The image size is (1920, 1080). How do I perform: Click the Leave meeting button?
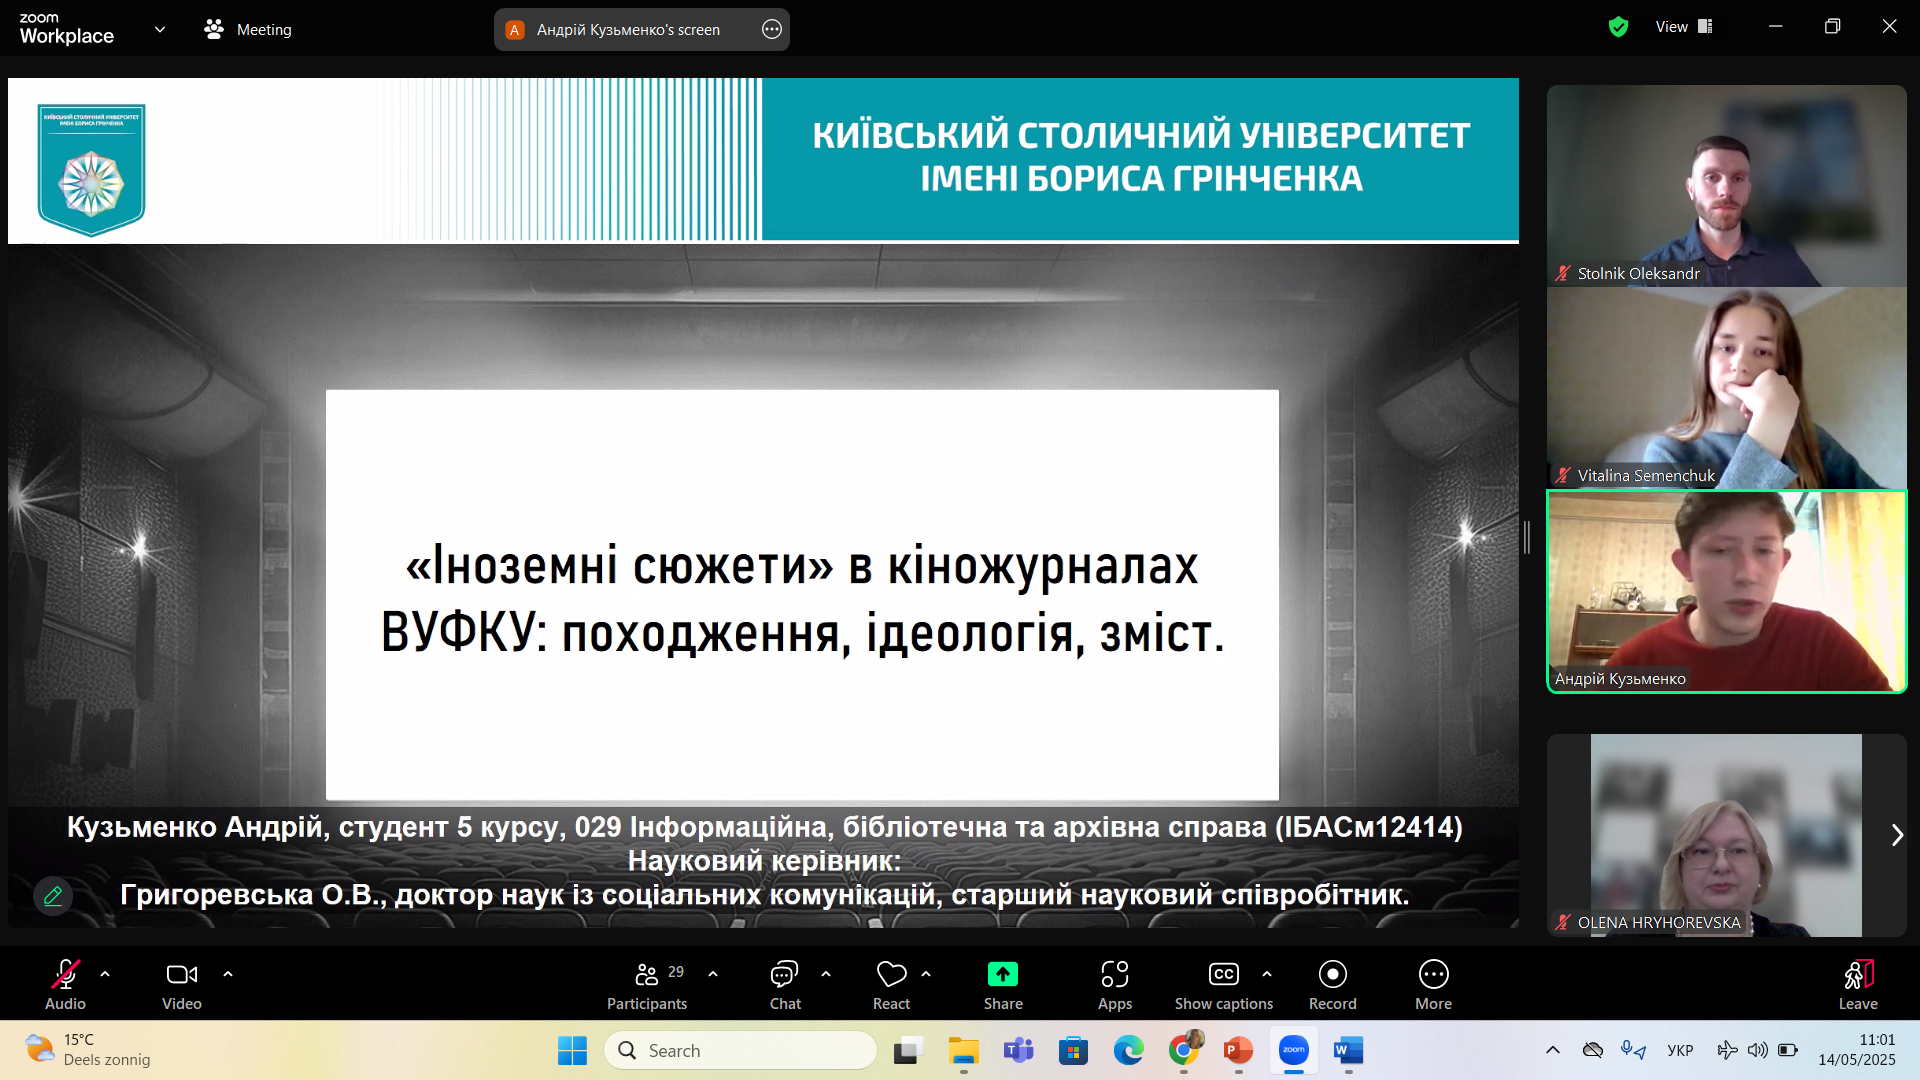(x=1857, y=984)
